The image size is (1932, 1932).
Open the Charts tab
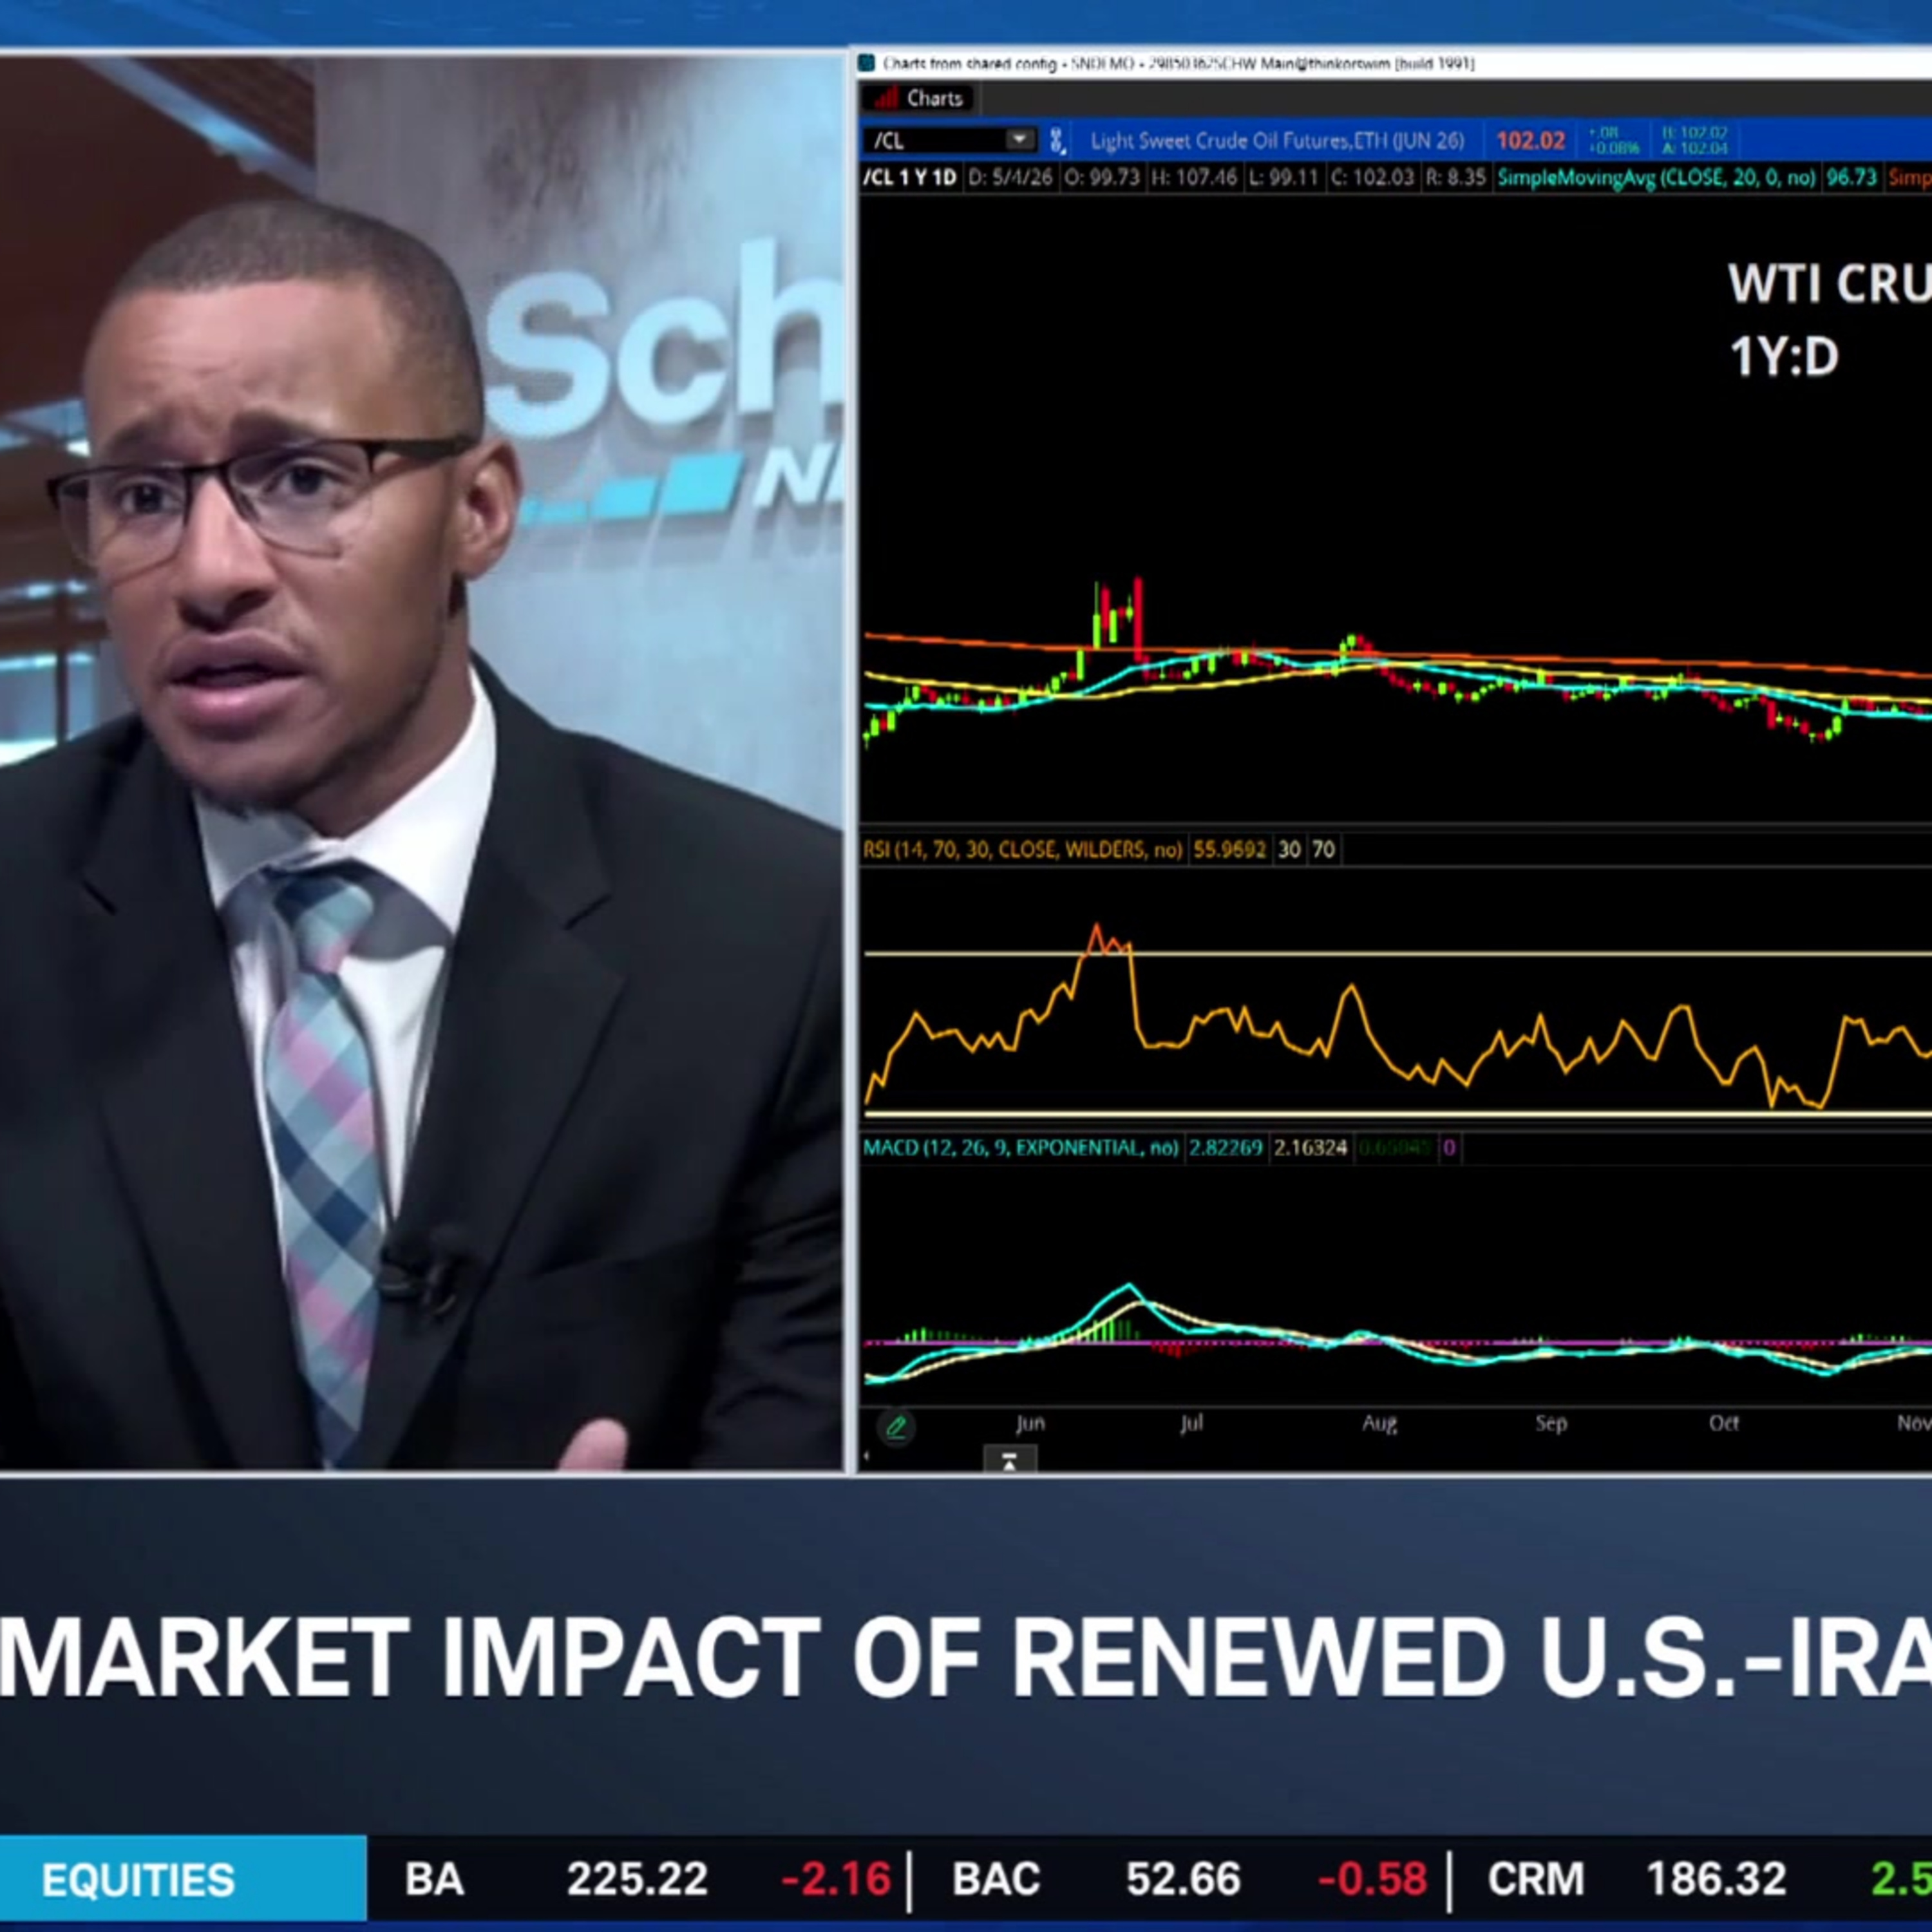[919, 98]
